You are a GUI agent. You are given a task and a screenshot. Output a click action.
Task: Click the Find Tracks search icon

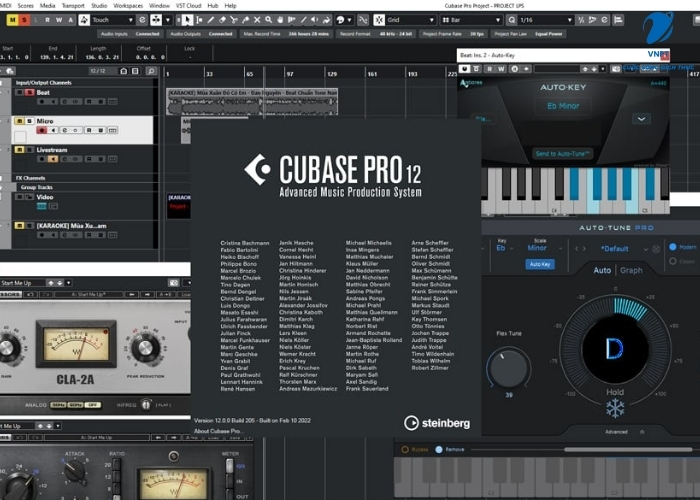point(151,71)
